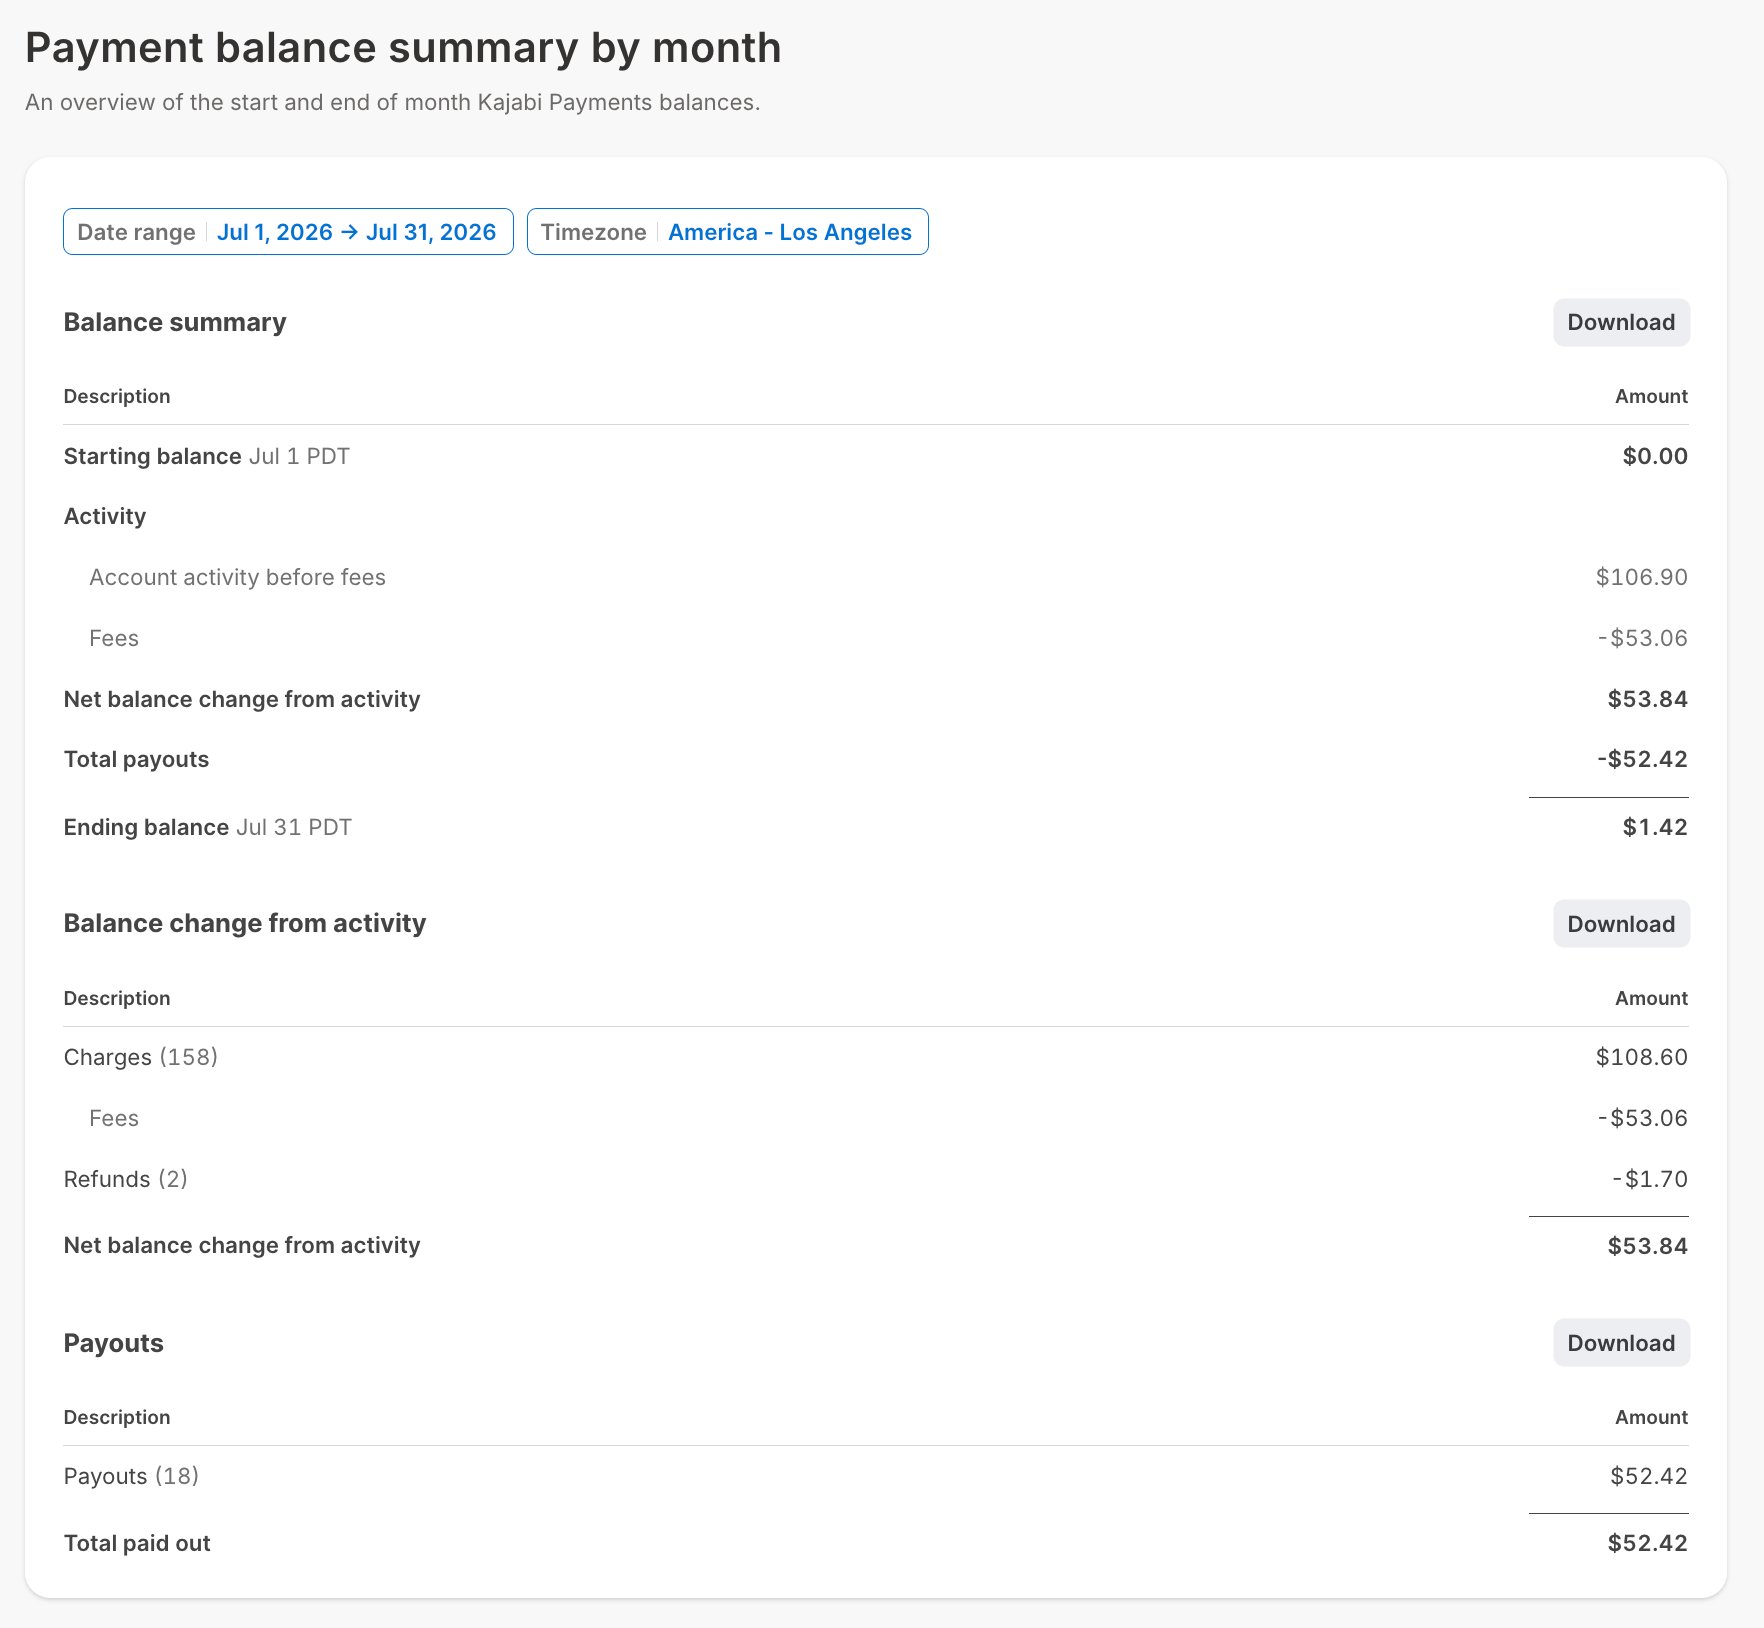
Task: Download the Balance change from activity report
Action: [1621, 924]
